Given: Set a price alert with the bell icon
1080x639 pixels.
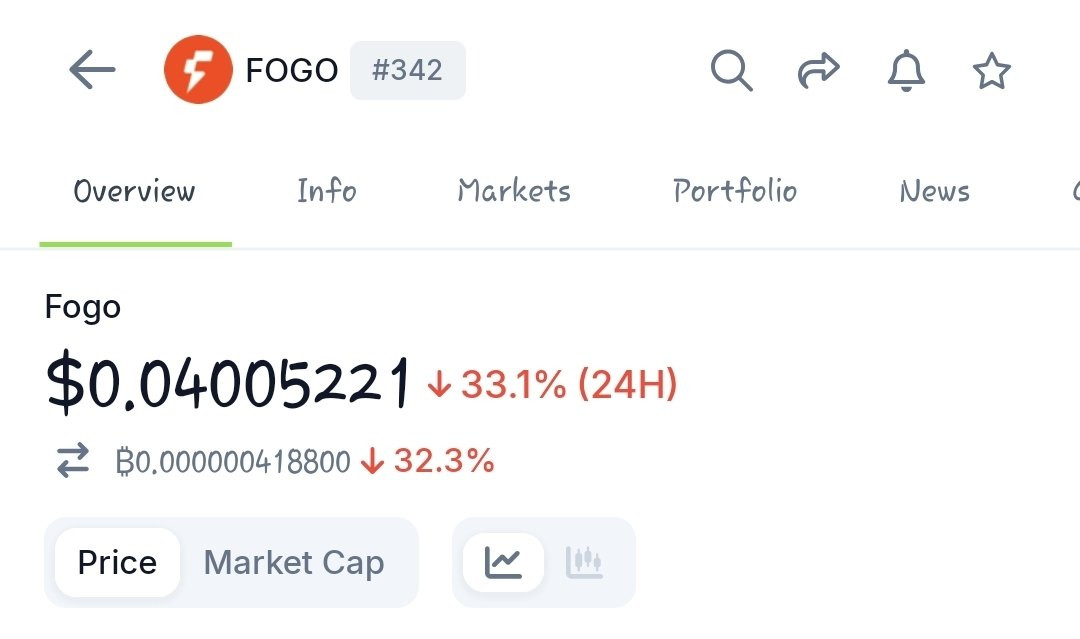Looking at the screenshot, I should click(x=906, y=71).
